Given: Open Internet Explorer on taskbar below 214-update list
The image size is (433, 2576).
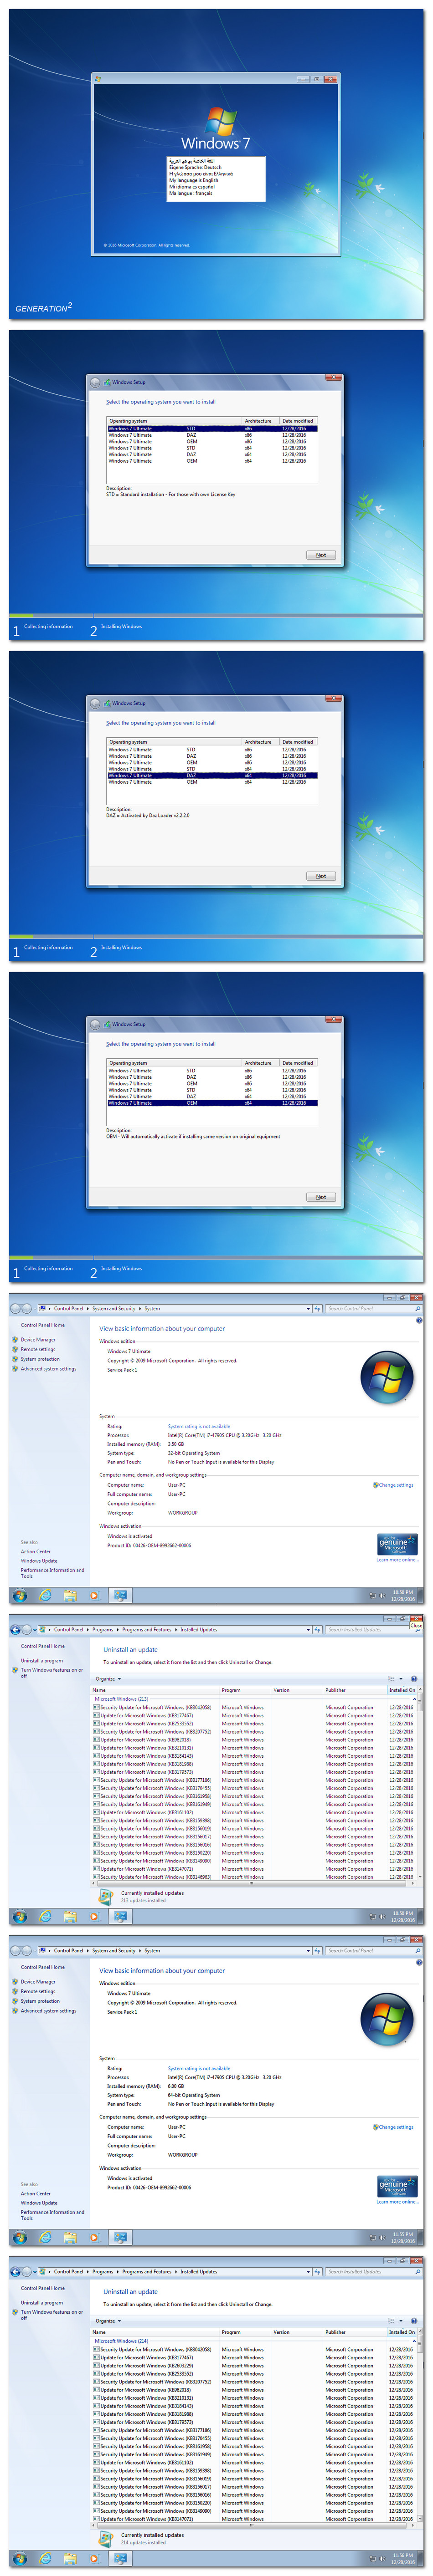Looking at the screenshot, I should click(x=45, y=2559).
